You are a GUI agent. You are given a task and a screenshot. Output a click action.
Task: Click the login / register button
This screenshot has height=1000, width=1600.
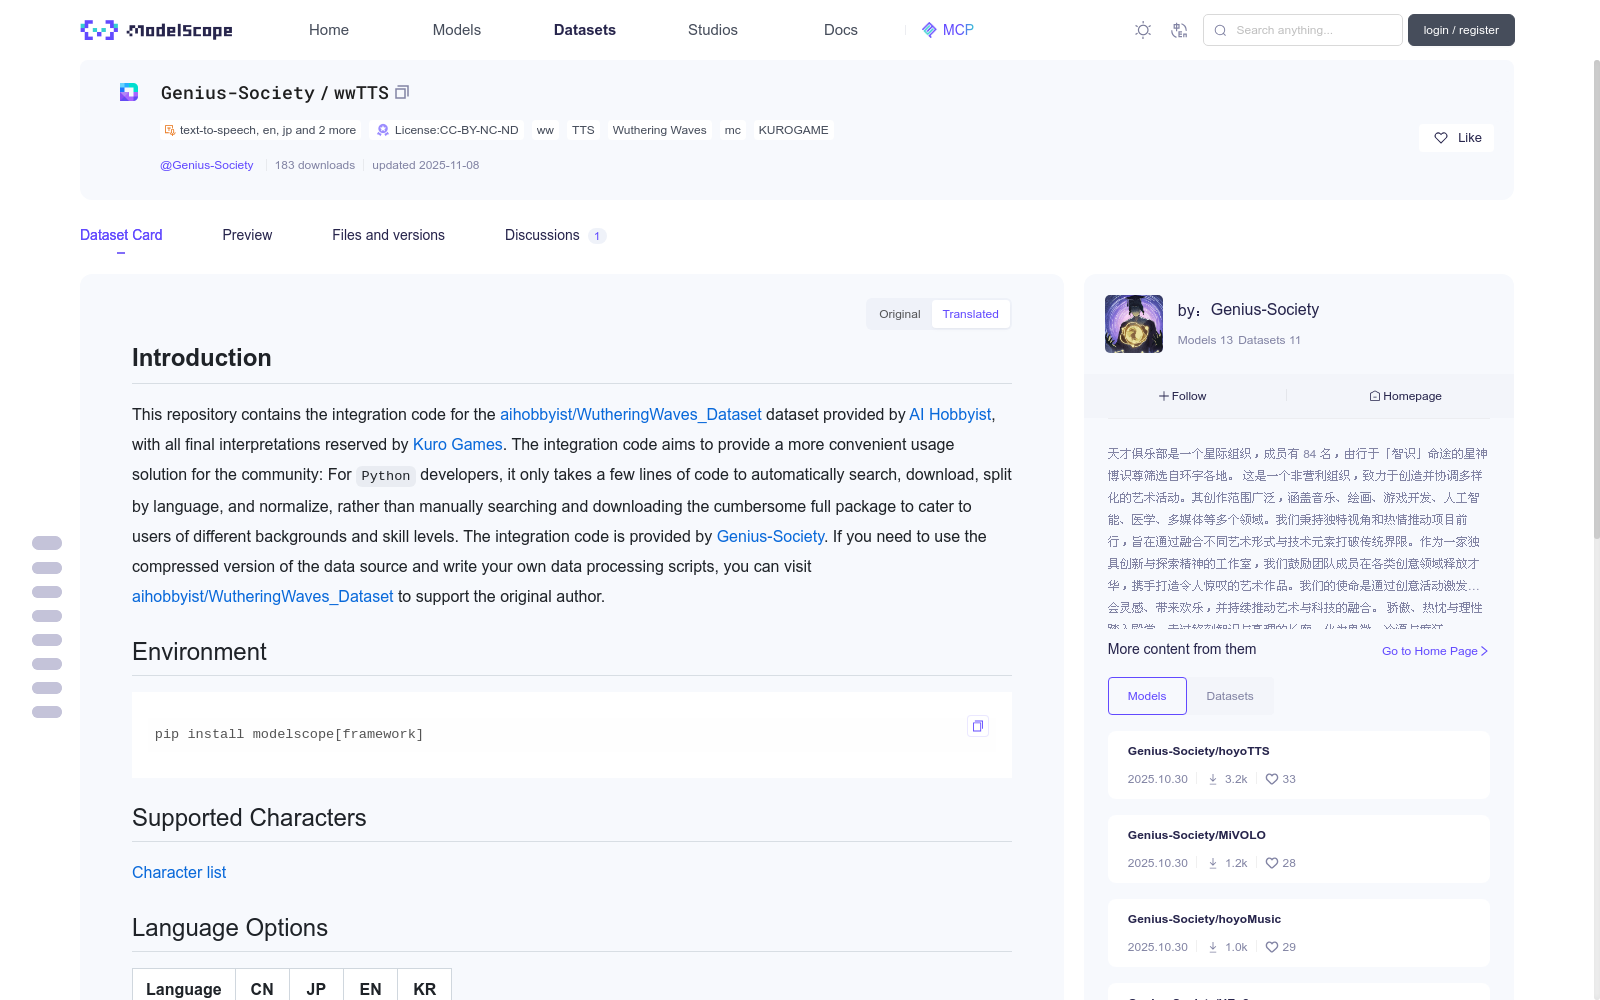[1461, 30]
